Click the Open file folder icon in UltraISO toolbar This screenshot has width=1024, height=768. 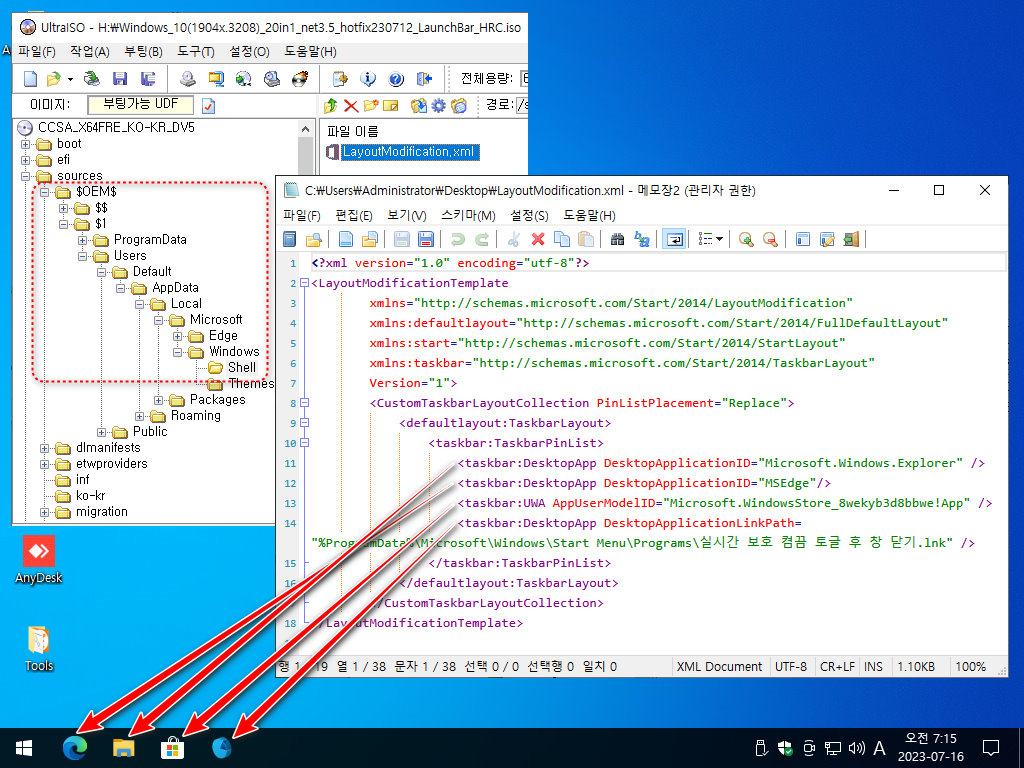click(x=54, y=79)
